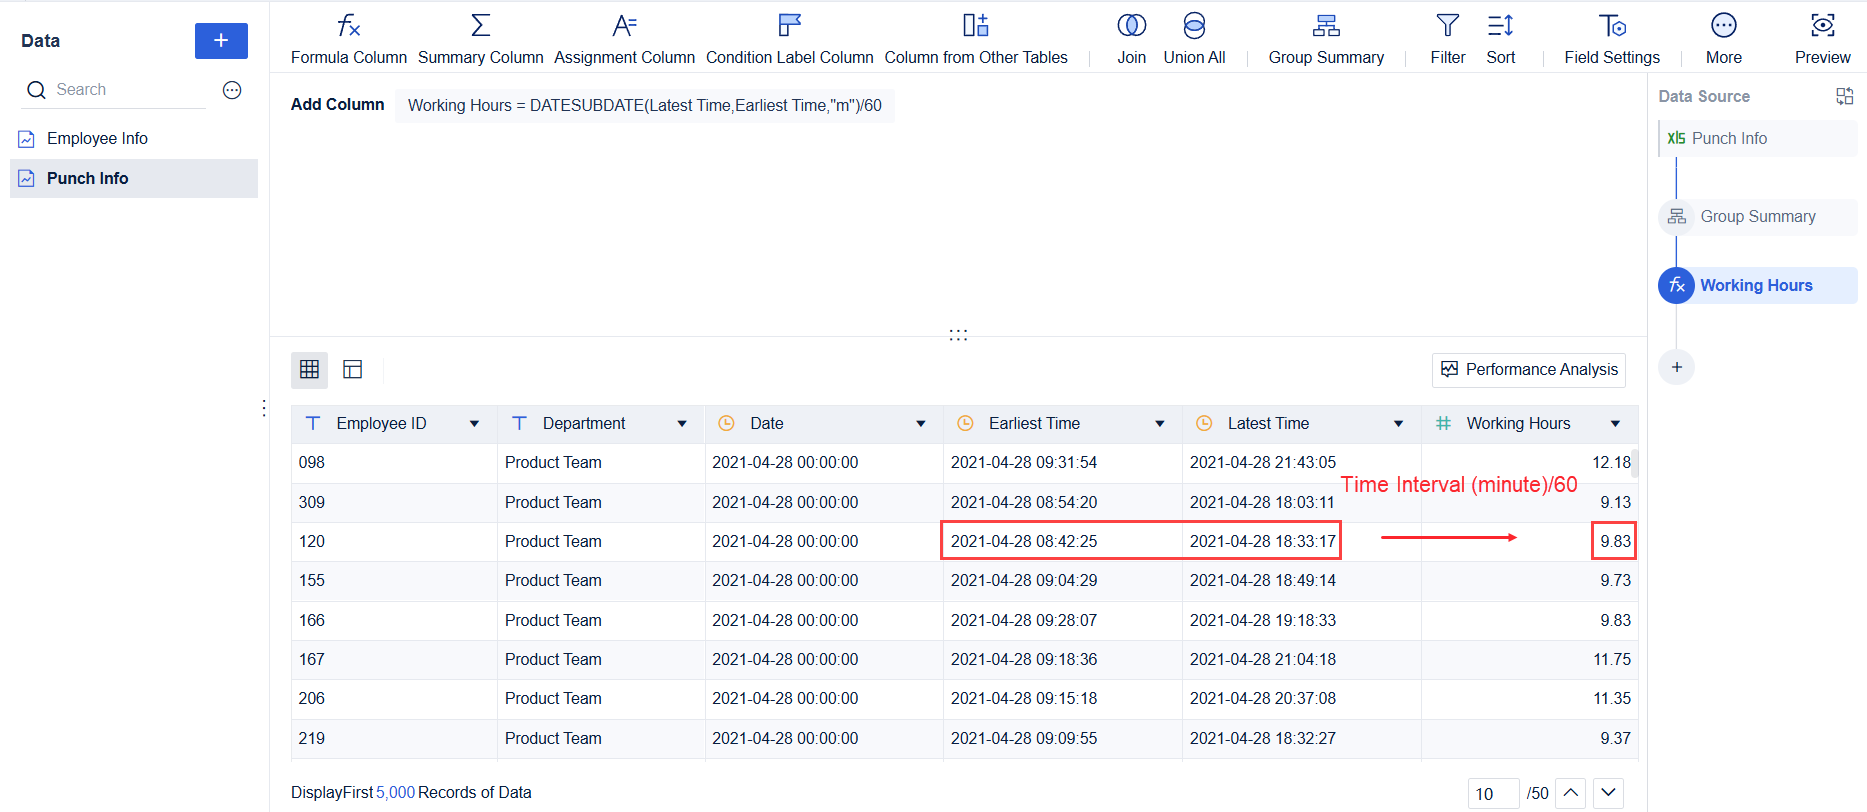Go to previous page with up arrow
Image resolution: width=1867 pixels, height=812 pixels.
[x=1571, y=793]
